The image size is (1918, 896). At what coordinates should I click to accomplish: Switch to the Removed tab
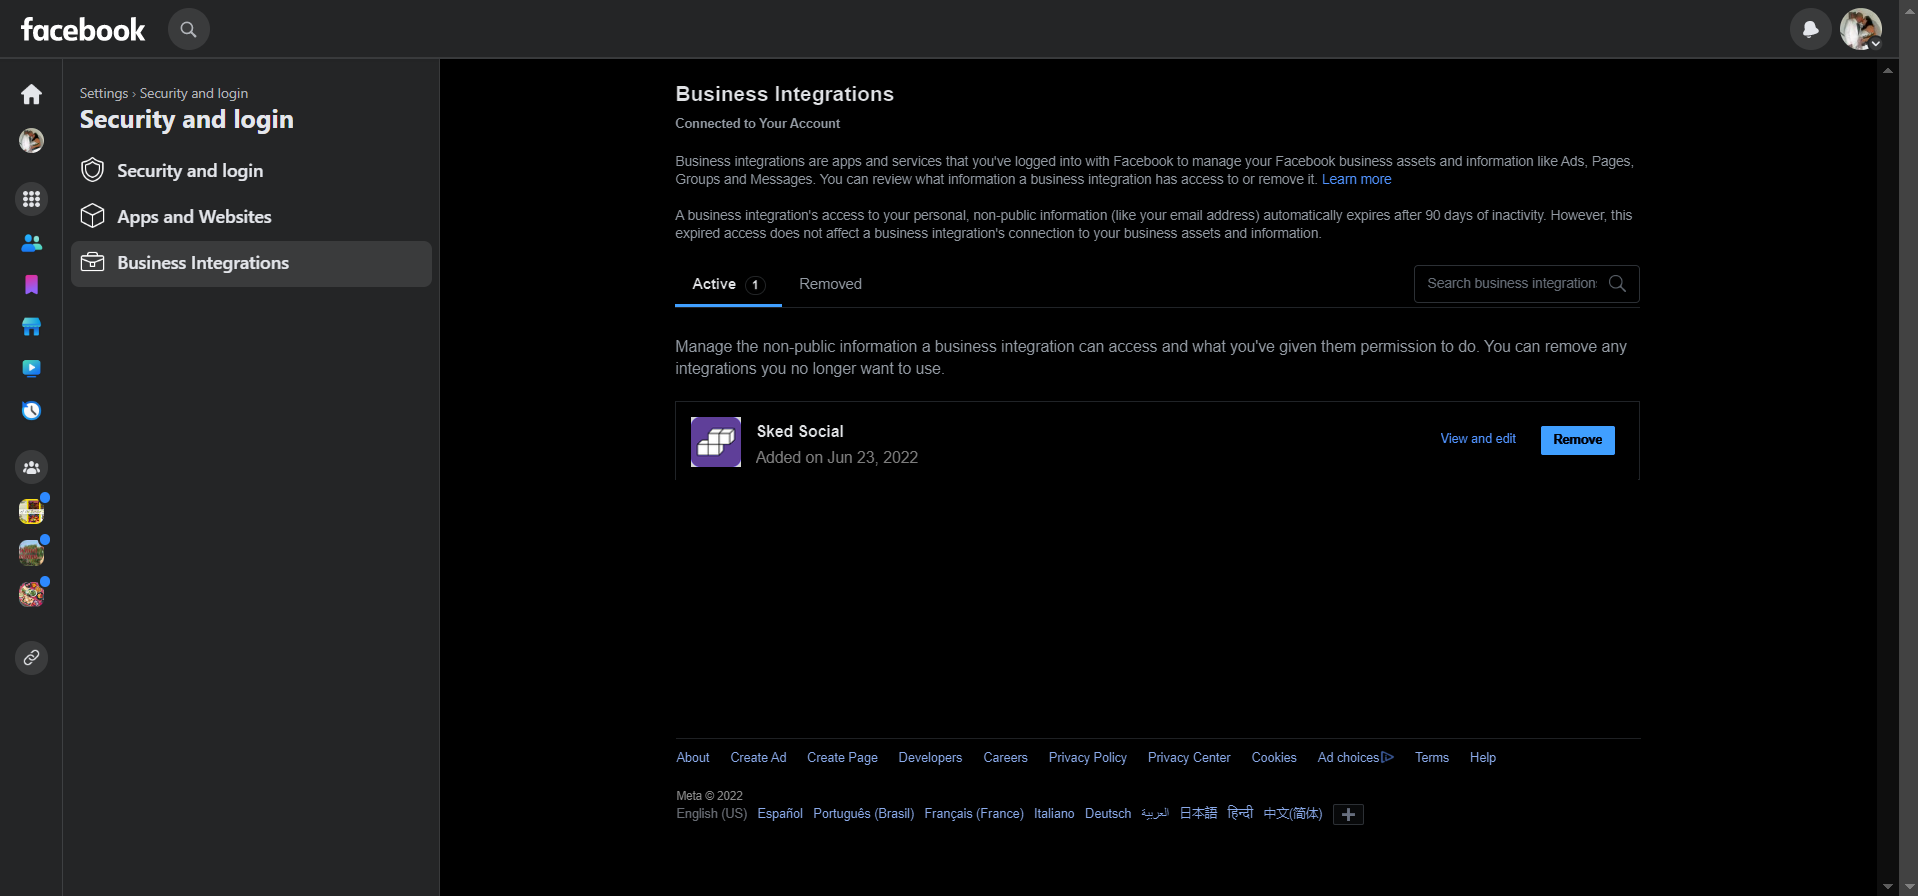click(830, 284)
